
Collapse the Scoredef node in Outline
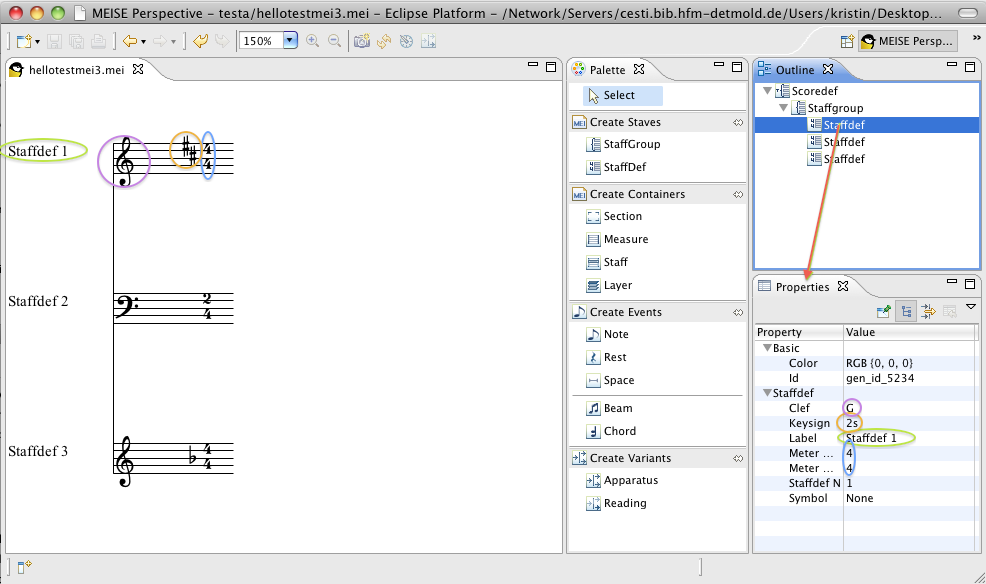[x=766, y=91]
